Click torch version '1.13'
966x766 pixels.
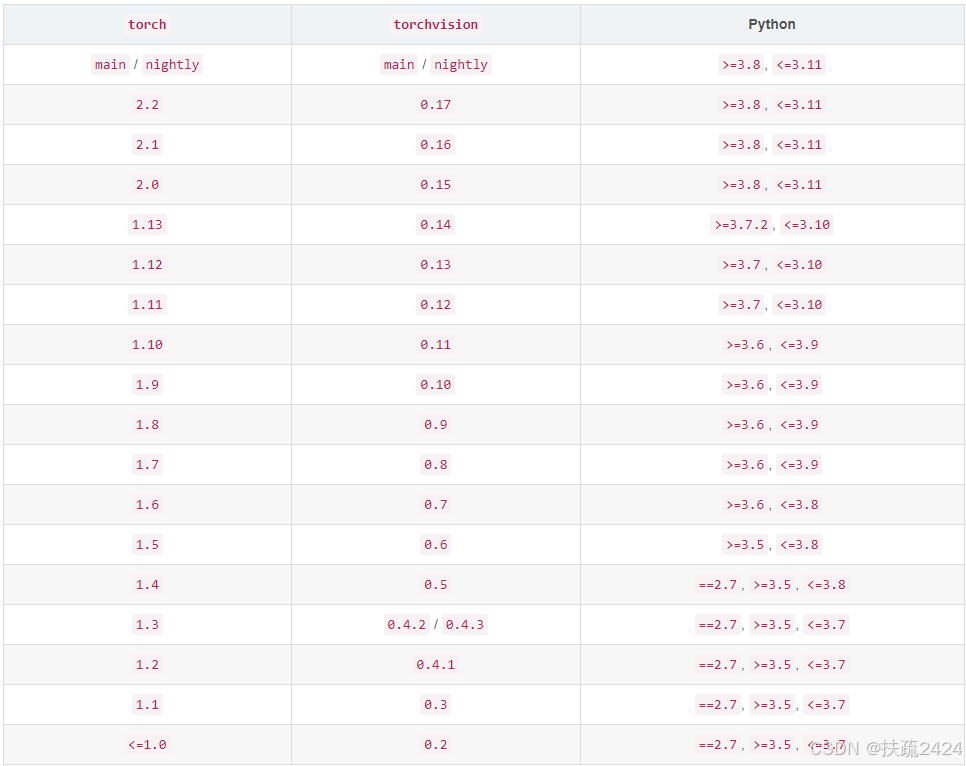tap(147, 225)
